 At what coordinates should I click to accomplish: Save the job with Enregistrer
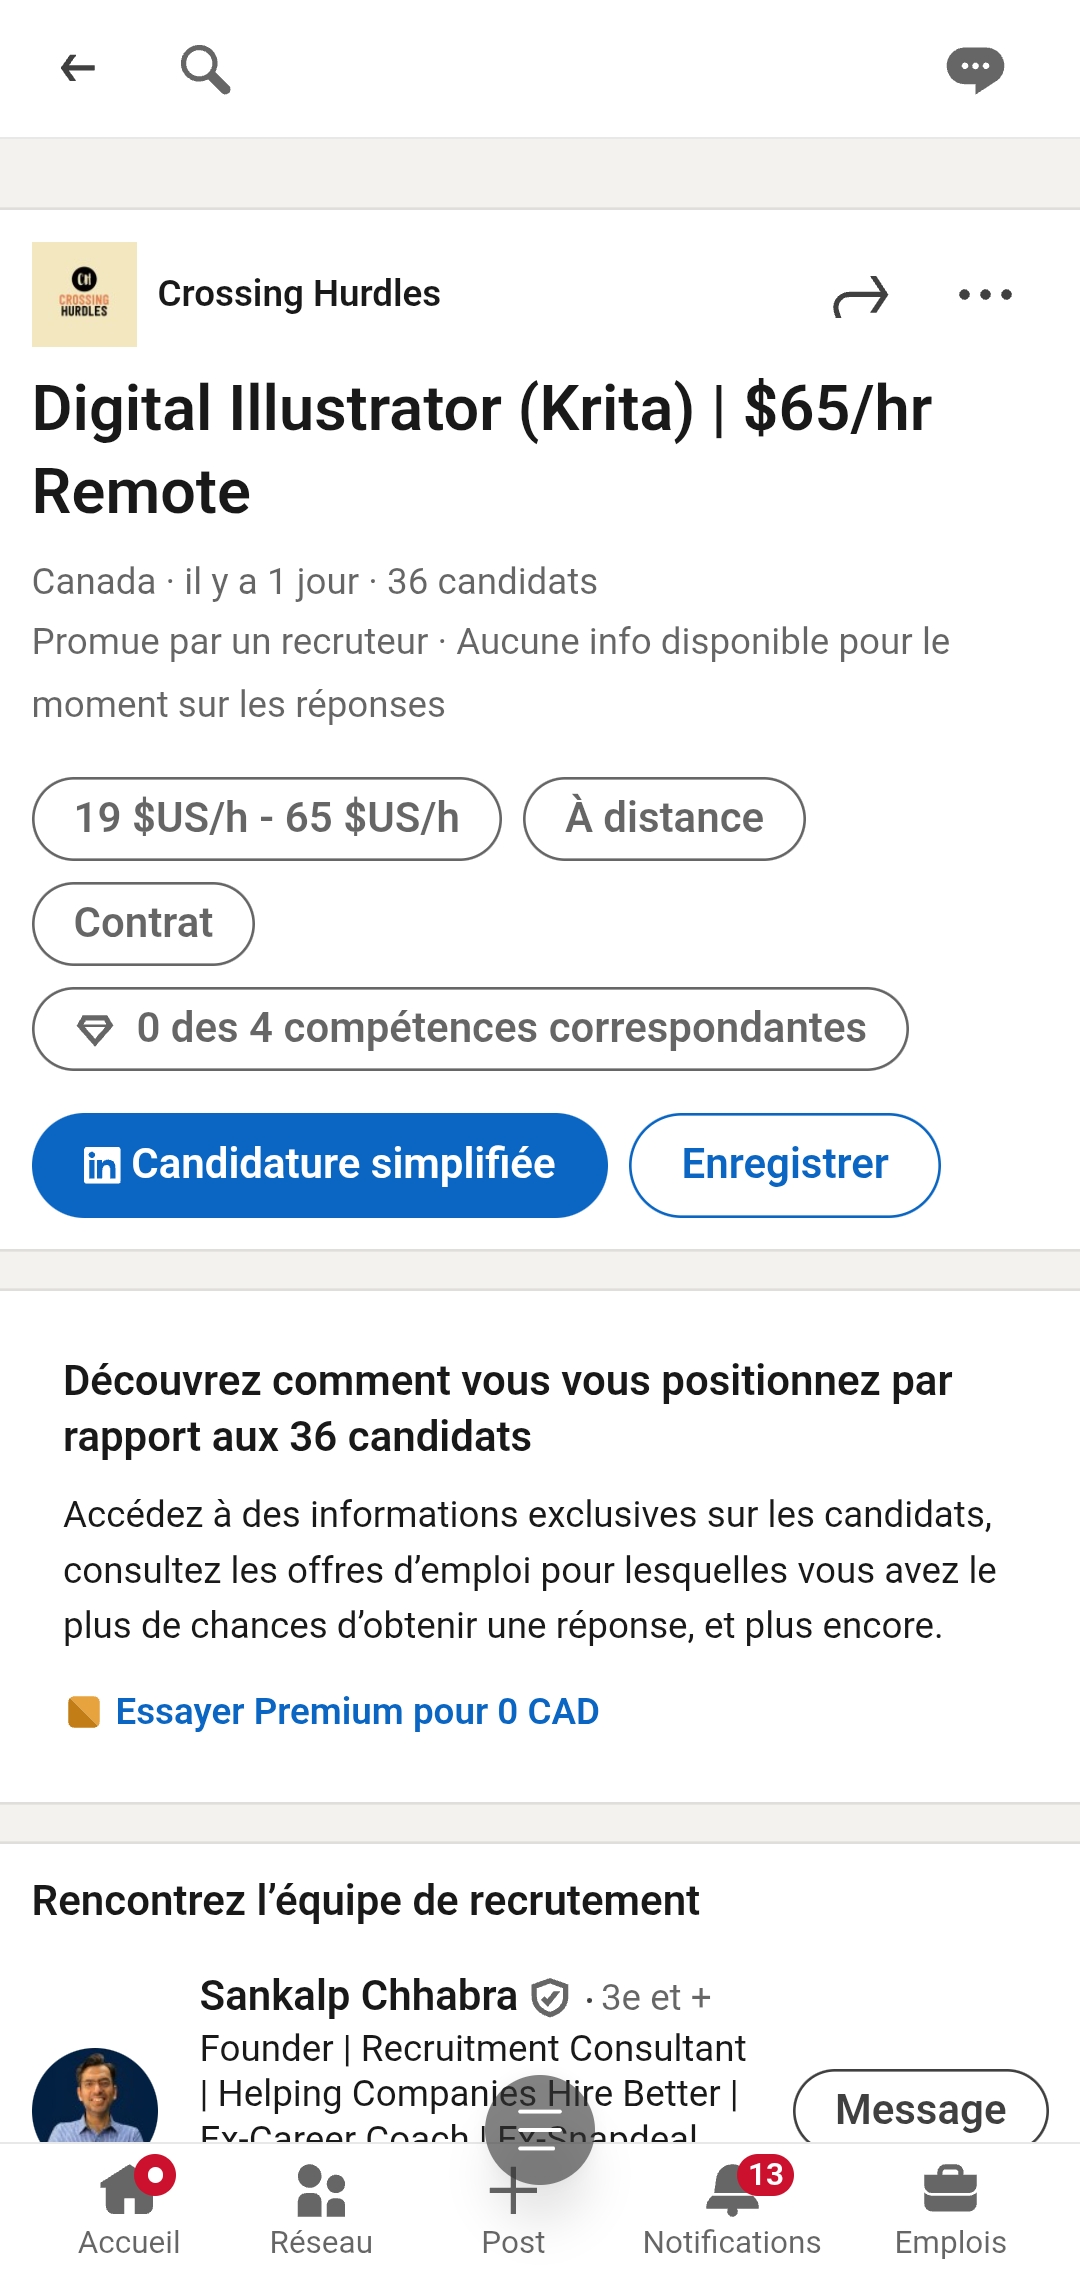784,1165
